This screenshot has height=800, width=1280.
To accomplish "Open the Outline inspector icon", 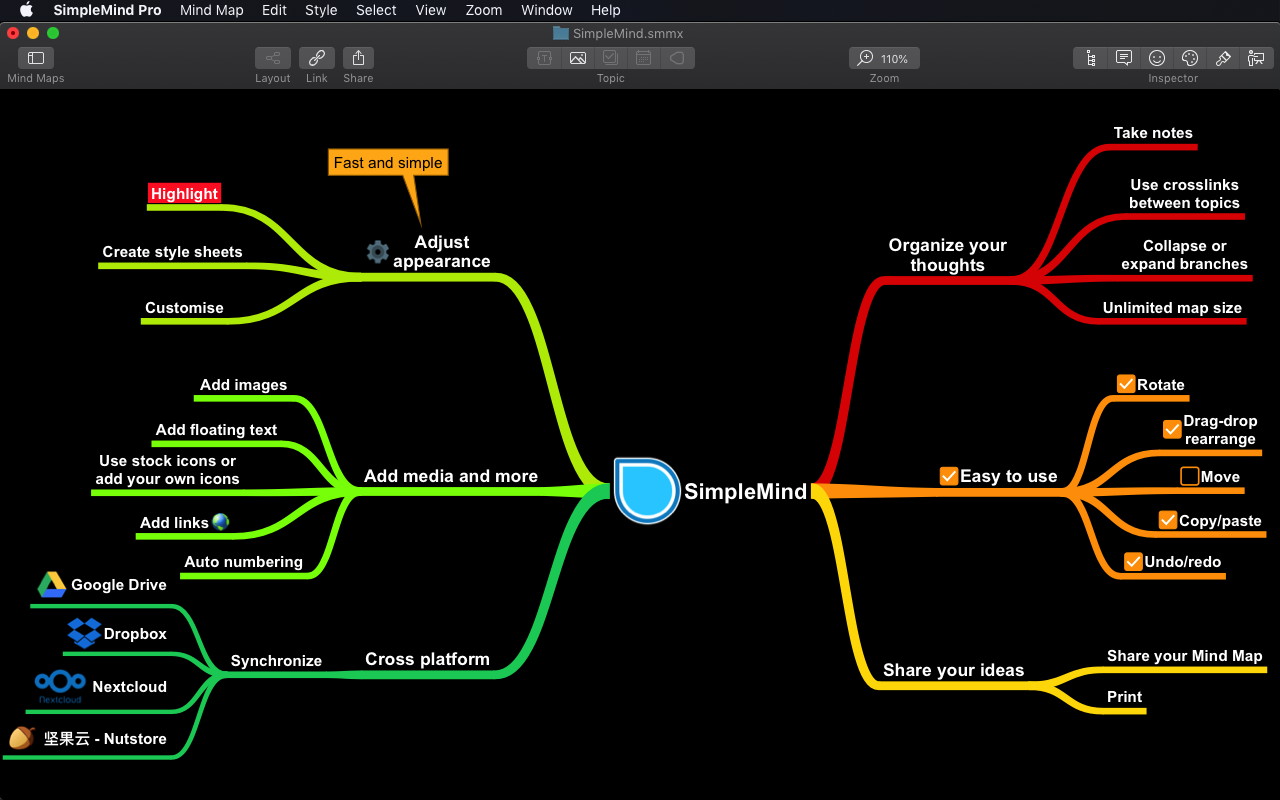I will tap(1089, 57).
